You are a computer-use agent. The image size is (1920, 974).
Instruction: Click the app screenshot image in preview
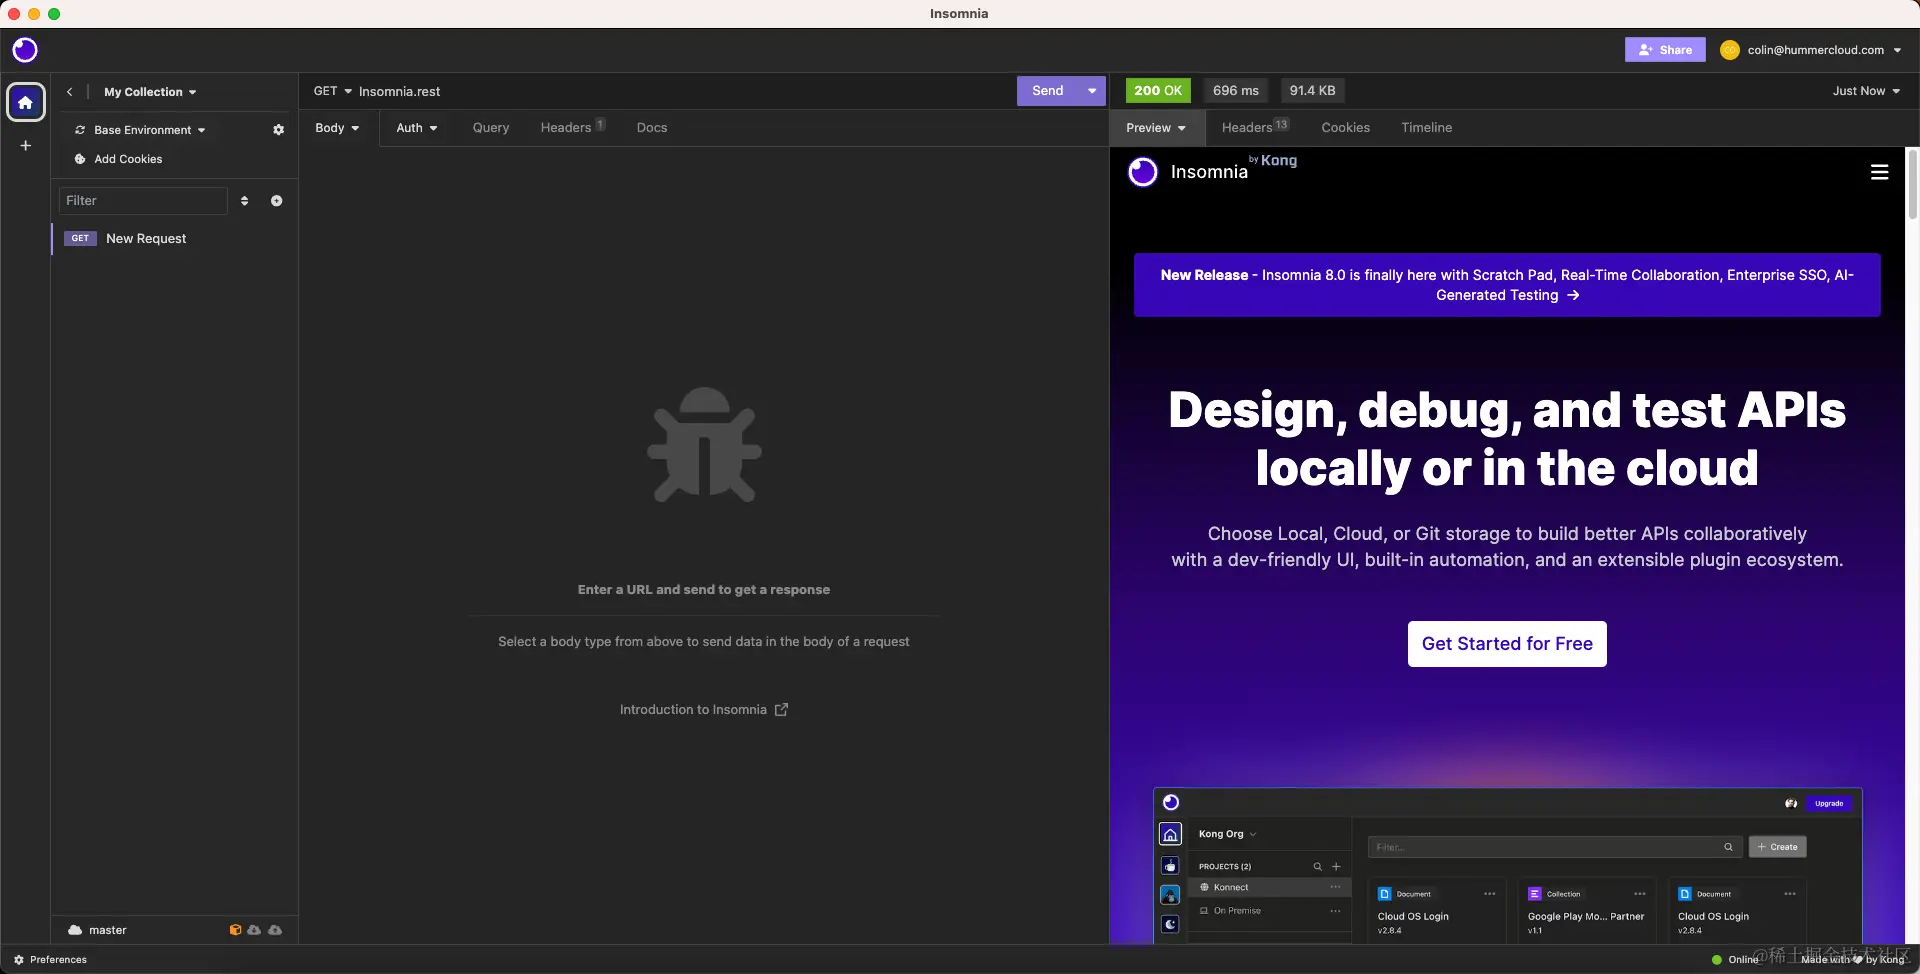[1507, 866]
